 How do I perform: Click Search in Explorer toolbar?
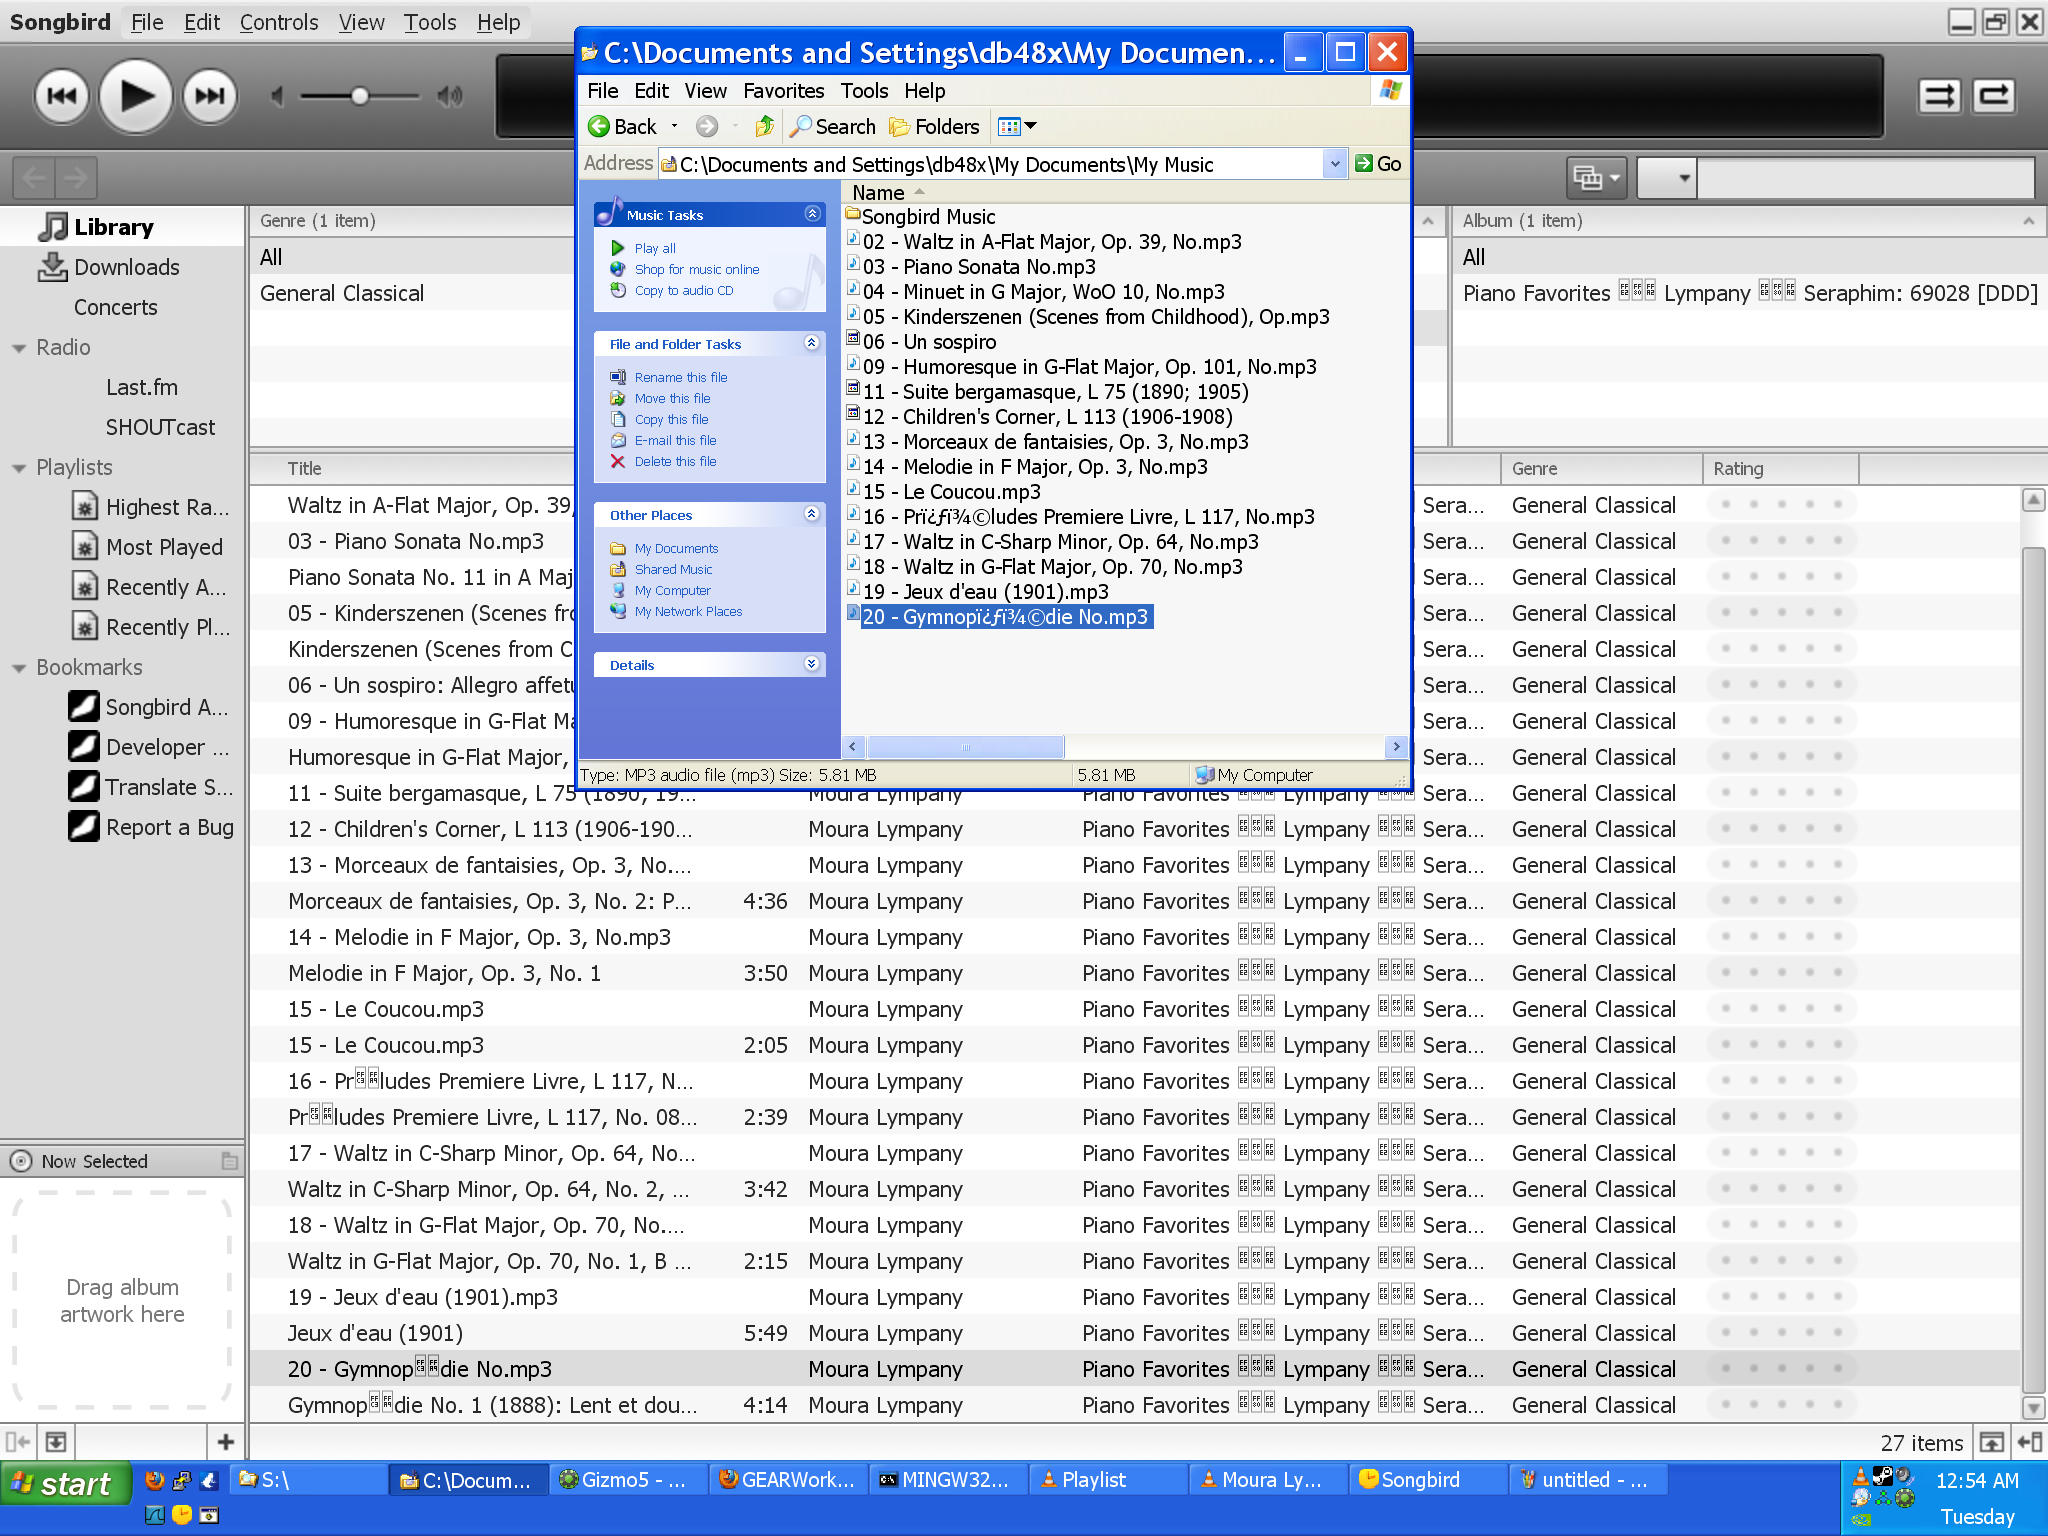pos(833,126)
